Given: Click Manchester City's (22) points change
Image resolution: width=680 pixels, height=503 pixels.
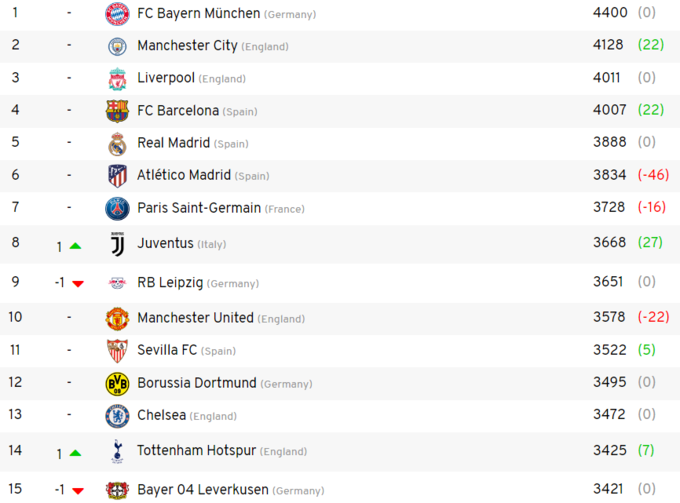Looking at the screenshot, I should tap(651, 45).
